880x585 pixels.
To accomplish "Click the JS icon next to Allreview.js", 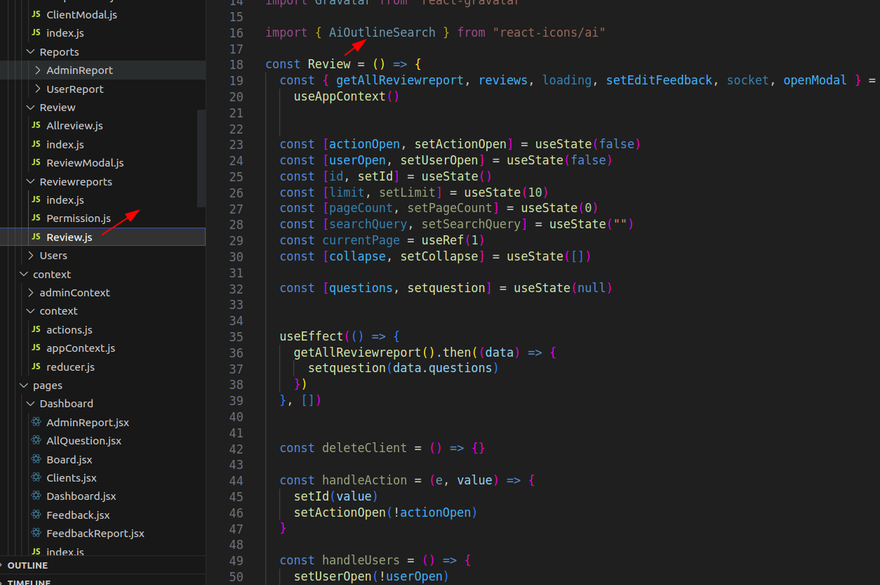I will coord(36,126).
